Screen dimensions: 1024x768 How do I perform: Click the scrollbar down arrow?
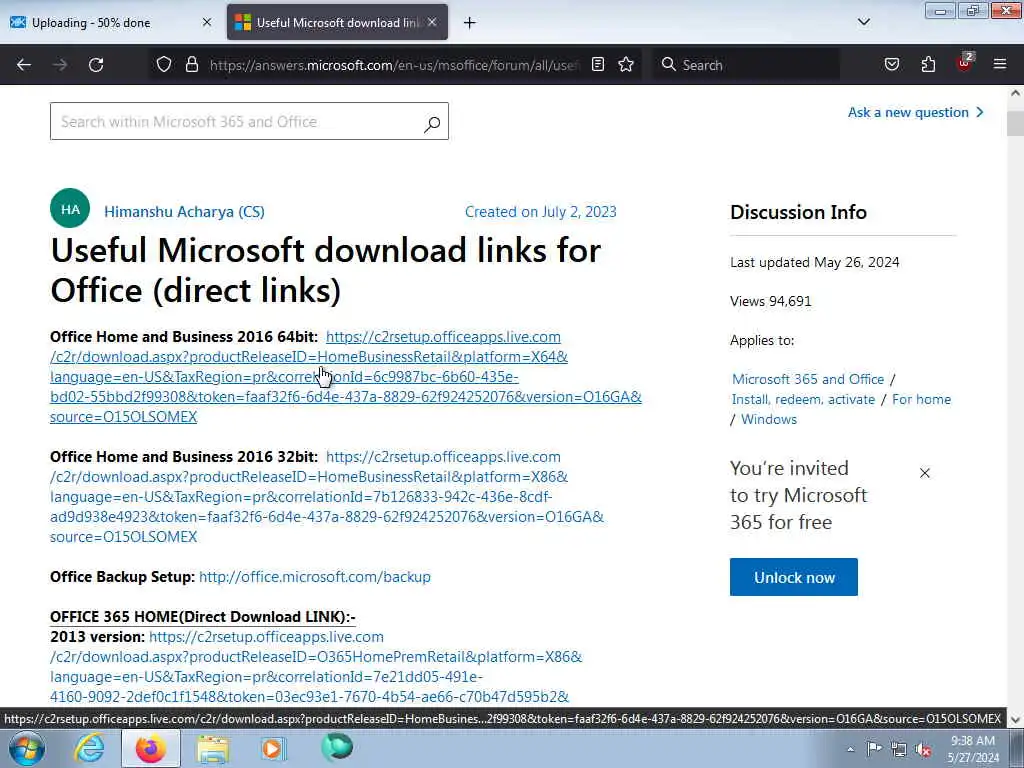pyautogui.click(x=1015, y=720)
